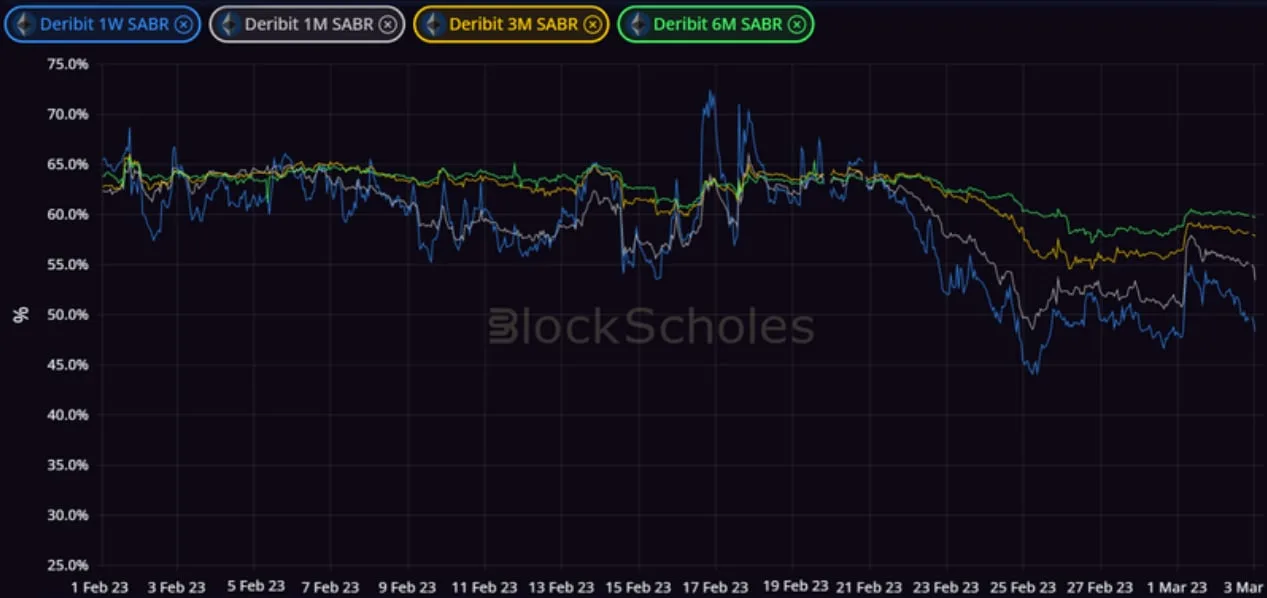Image resolution: width=1267 pixels, height=598 pixels.
Task: Select the Deribit 6M SABR legend label
Action: (718, 25)
